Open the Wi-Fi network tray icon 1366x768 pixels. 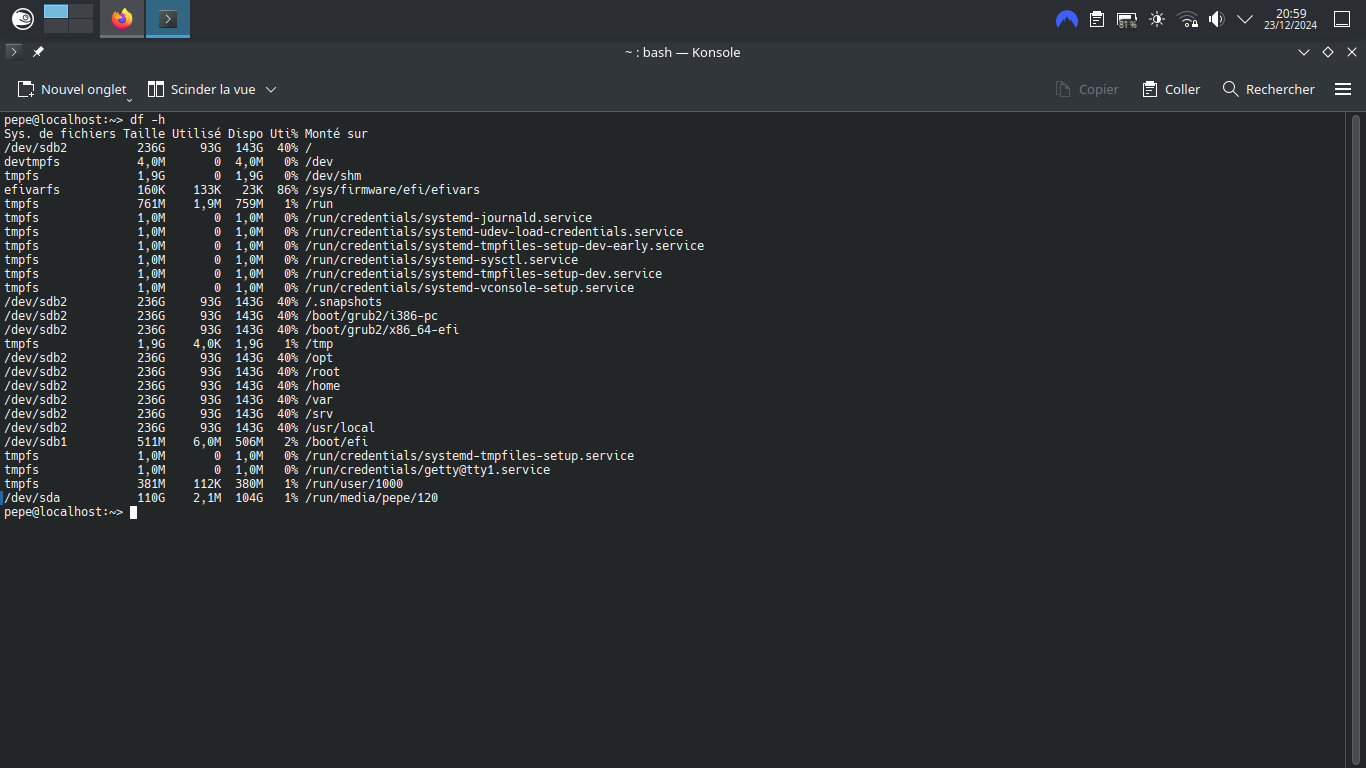(1187, 19)
